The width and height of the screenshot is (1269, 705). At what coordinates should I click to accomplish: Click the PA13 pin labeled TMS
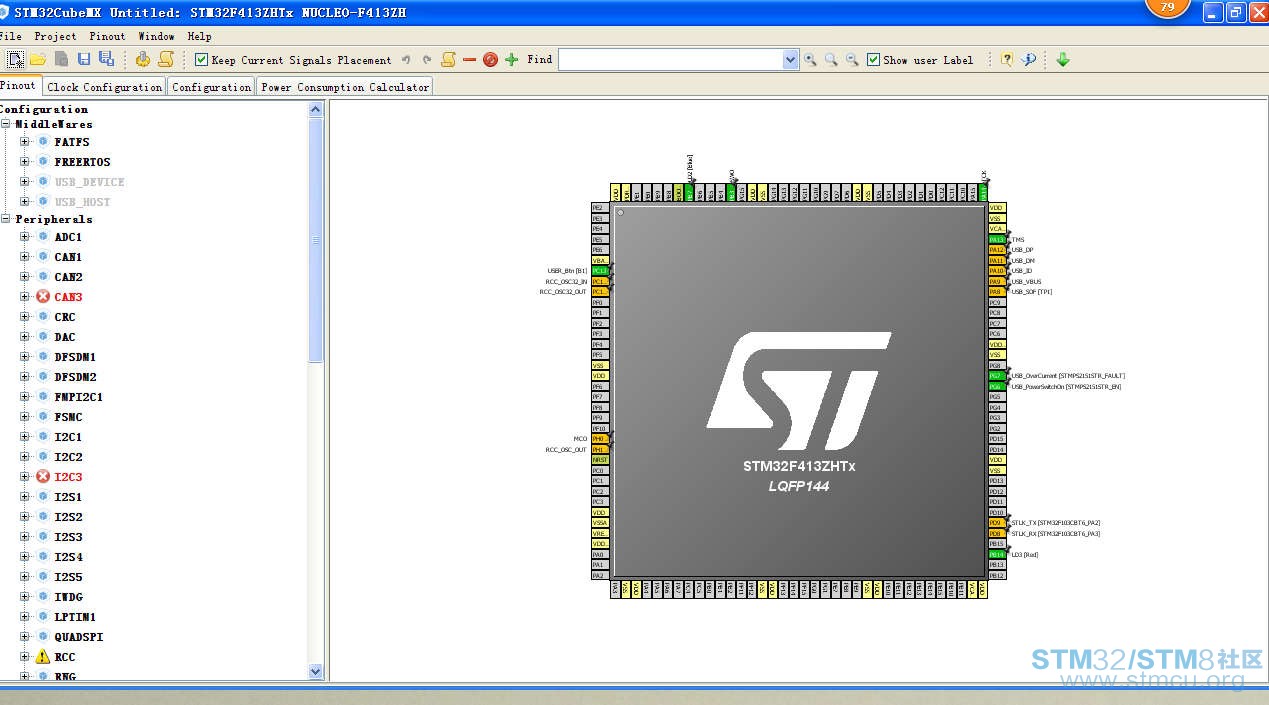tap(996, 239)
